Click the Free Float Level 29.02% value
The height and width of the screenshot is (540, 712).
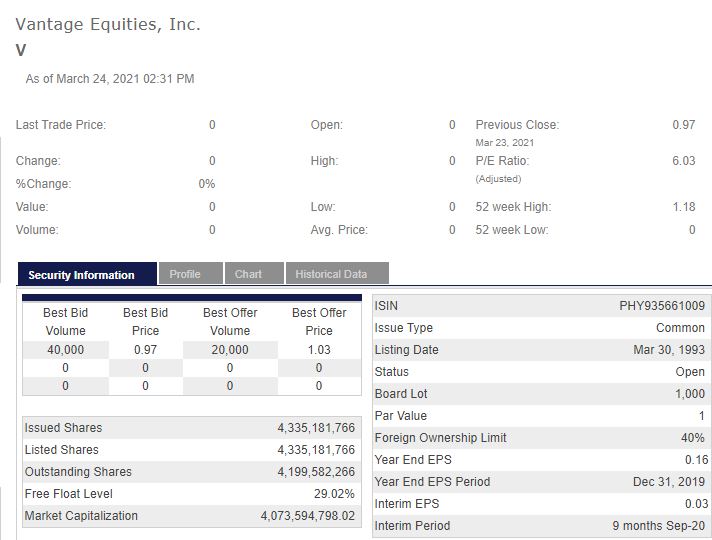(334, 494)
